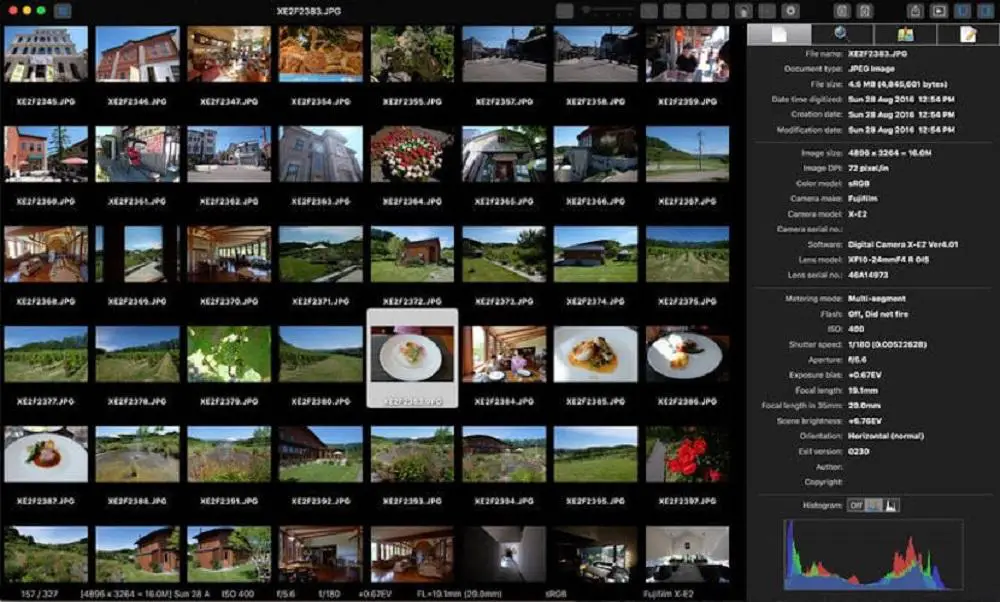Click the share icon in the toolbar
This screenshot has width=1000, height=602.
point(915,11)
